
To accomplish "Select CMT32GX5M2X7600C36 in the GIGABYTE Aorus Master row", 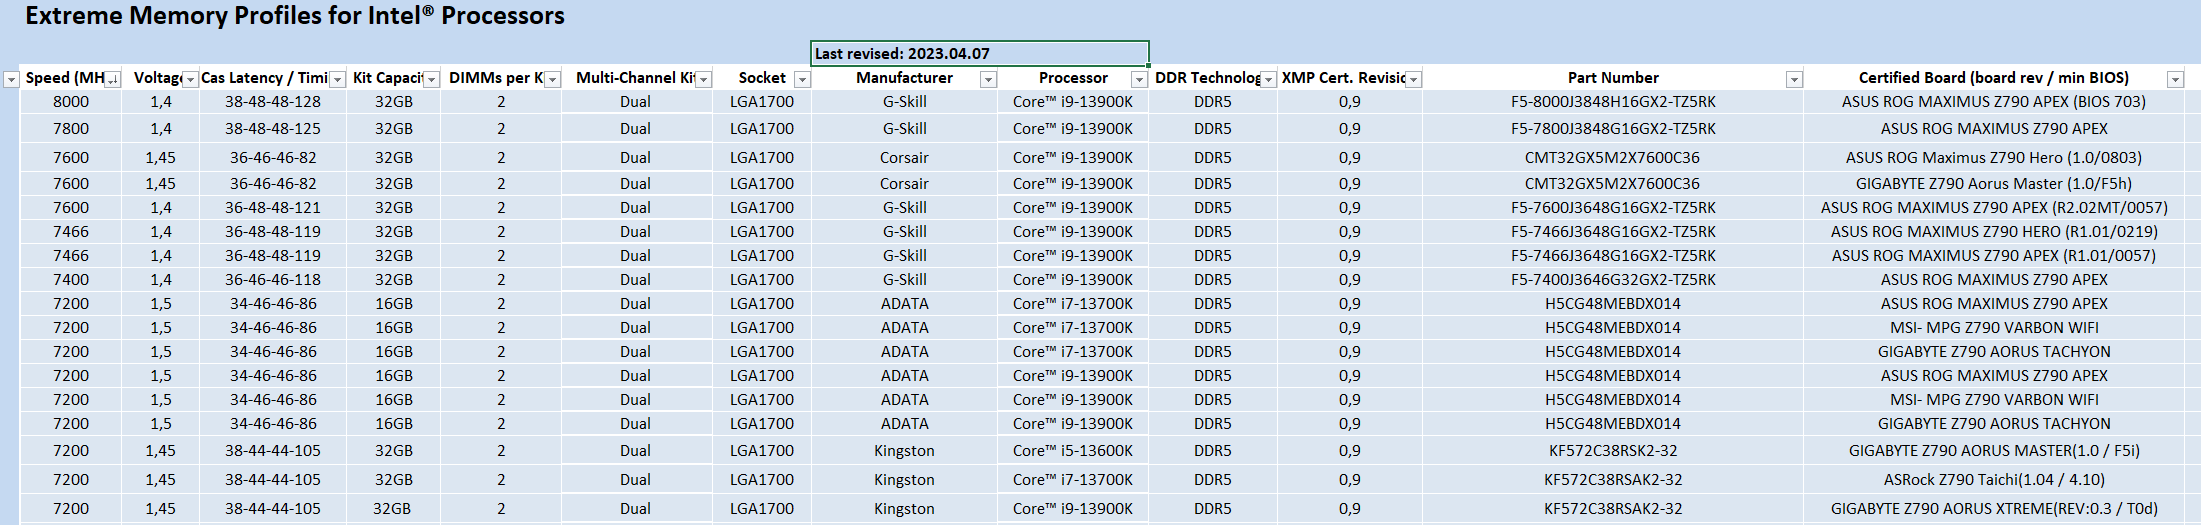I will 1613,184.
